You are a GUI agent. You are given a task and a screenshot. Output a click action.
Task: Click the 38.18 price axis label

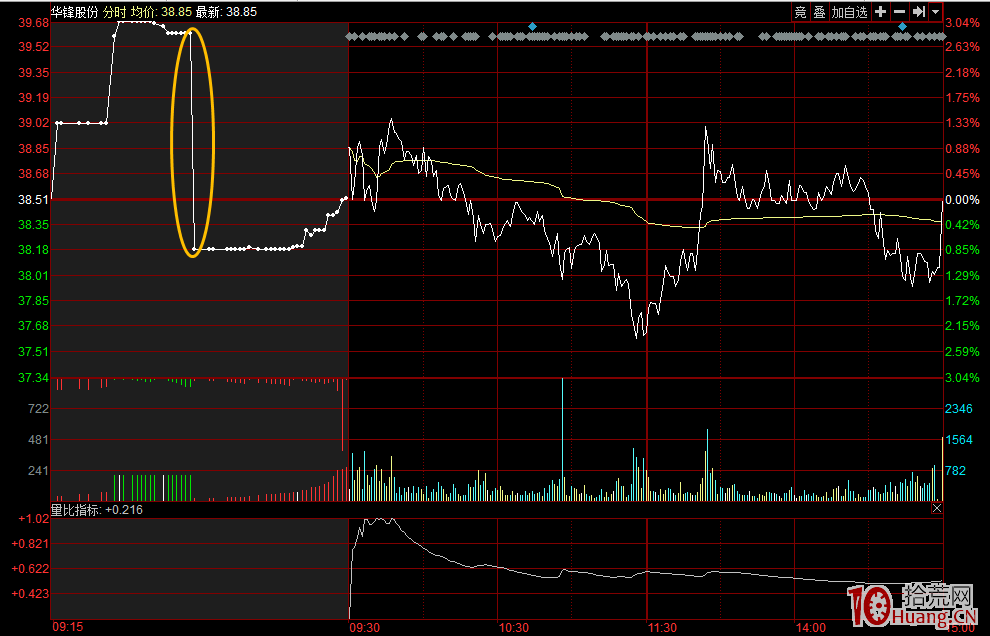(33, 249)
